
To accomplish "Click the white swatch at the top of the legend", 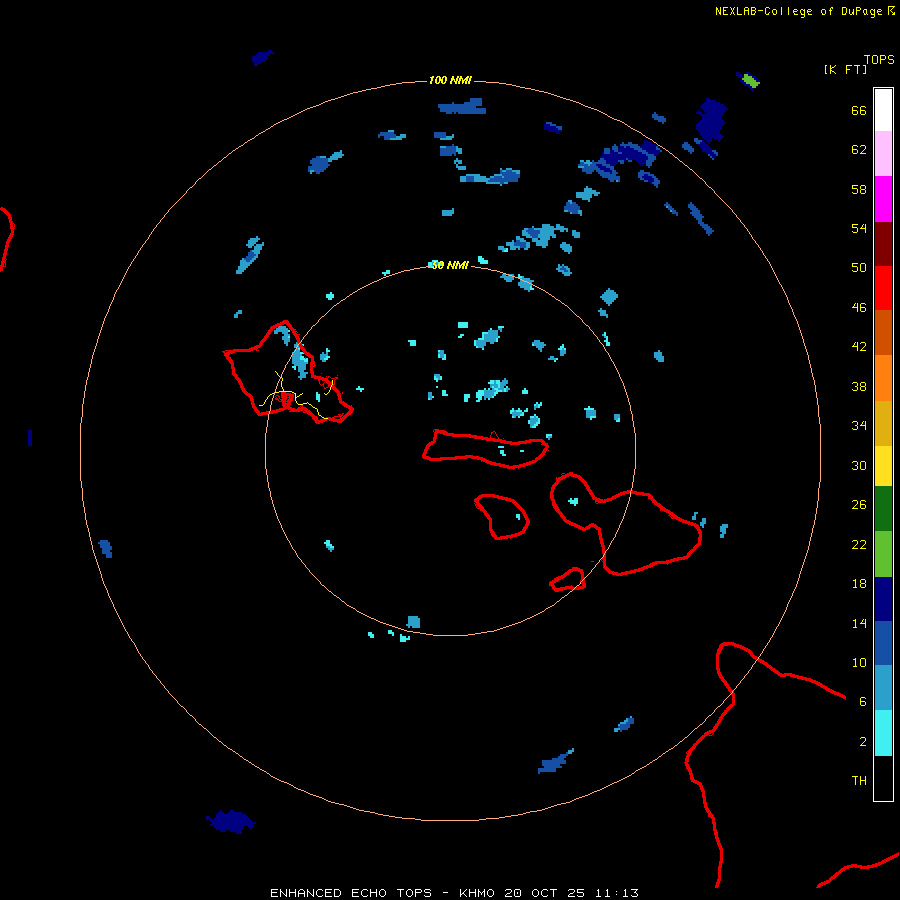I will 883,110.
